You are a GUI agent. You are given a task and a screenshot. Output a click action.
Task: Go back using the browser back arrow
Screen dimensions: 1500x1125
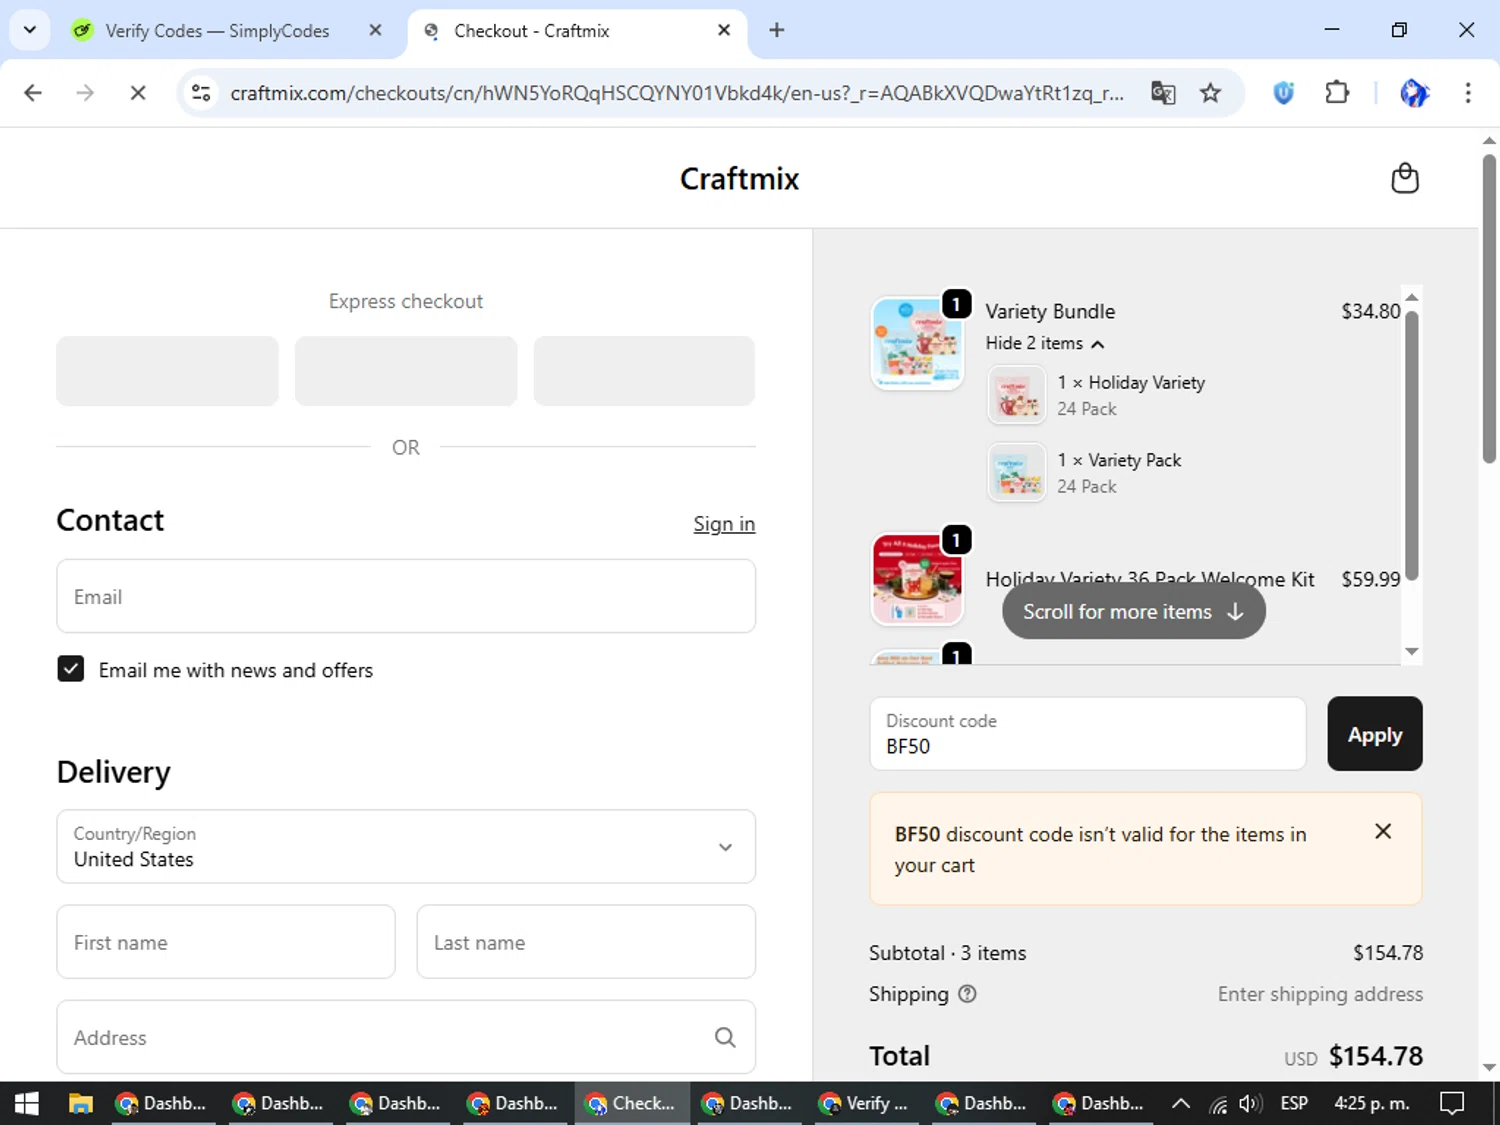(x=33, y=93)
